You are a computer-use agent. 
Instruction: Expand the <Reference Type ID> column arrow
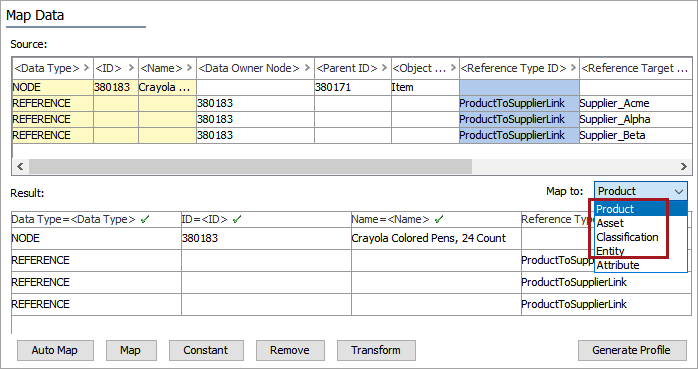pyautogui.click(x=573, y=68)
